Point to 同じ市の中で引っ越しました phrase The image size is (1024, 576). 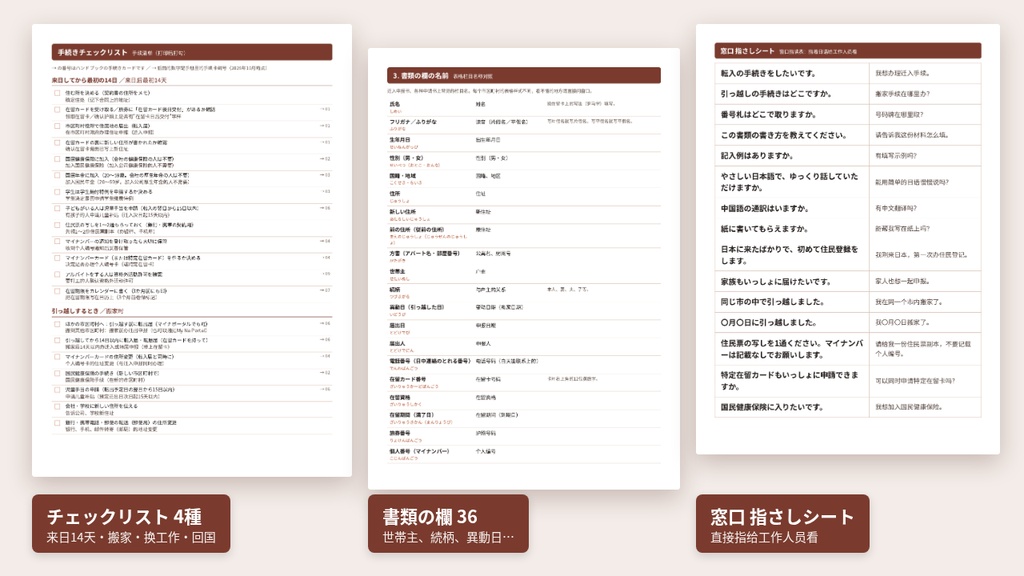(772, 302)
